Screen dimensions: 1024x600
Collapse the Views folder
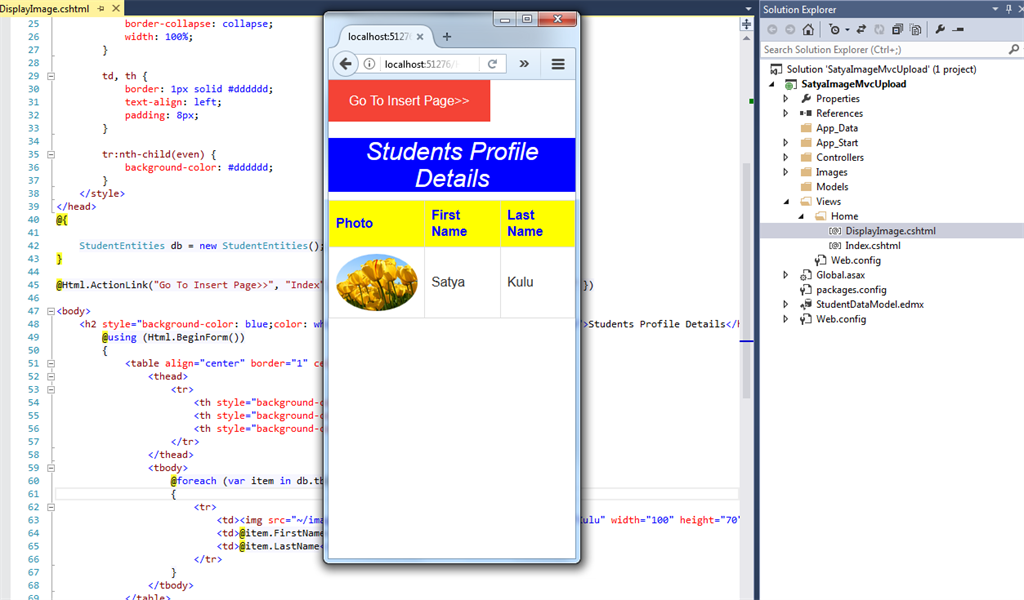click(x=786, y=201)
